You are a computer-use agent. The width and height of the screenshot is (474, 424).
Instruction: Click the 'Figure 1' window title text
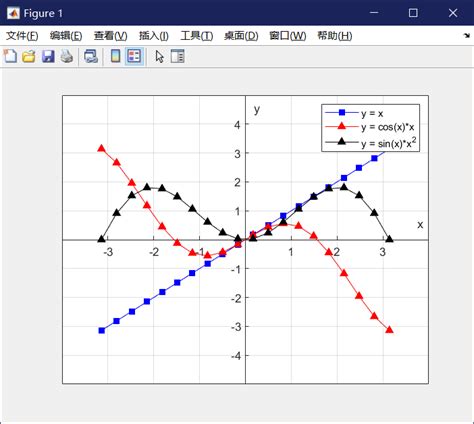43,13
